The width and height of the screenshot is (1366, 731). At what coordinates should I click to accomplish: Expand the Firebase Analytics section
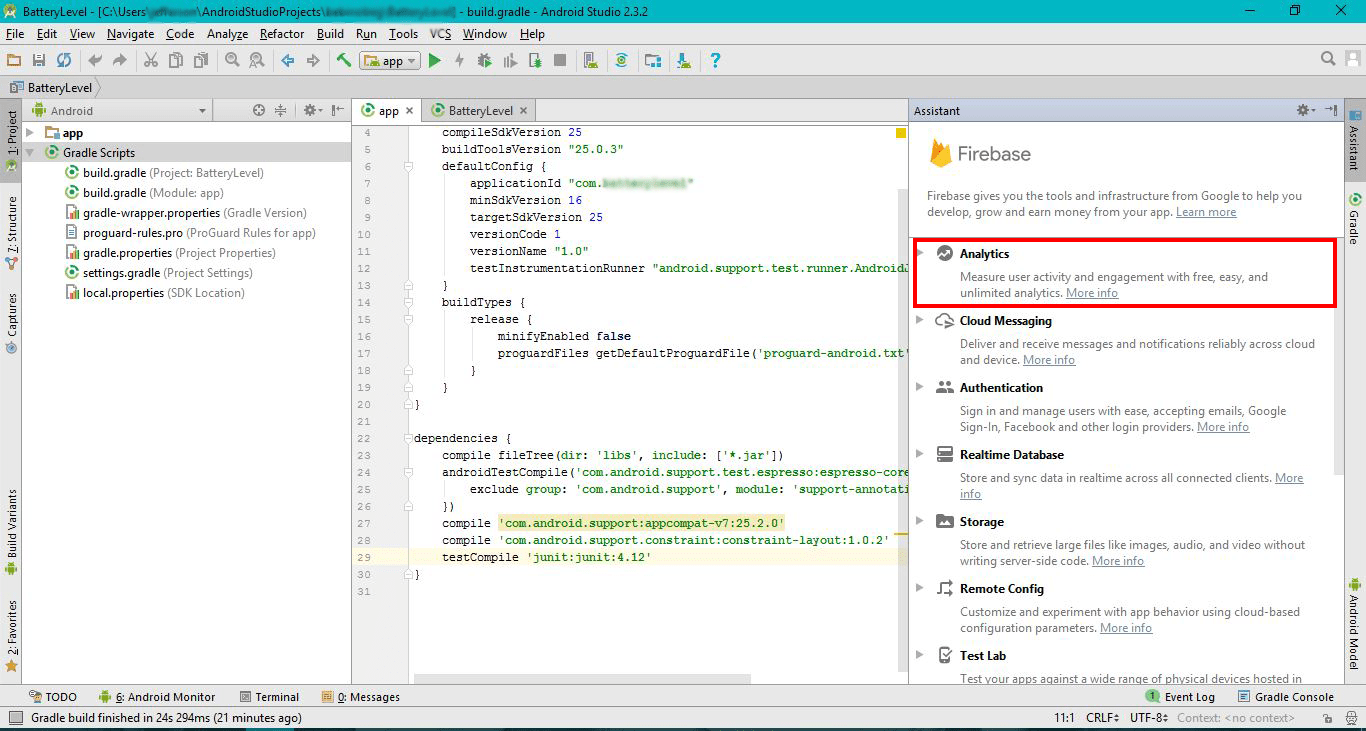click(920, 254)
